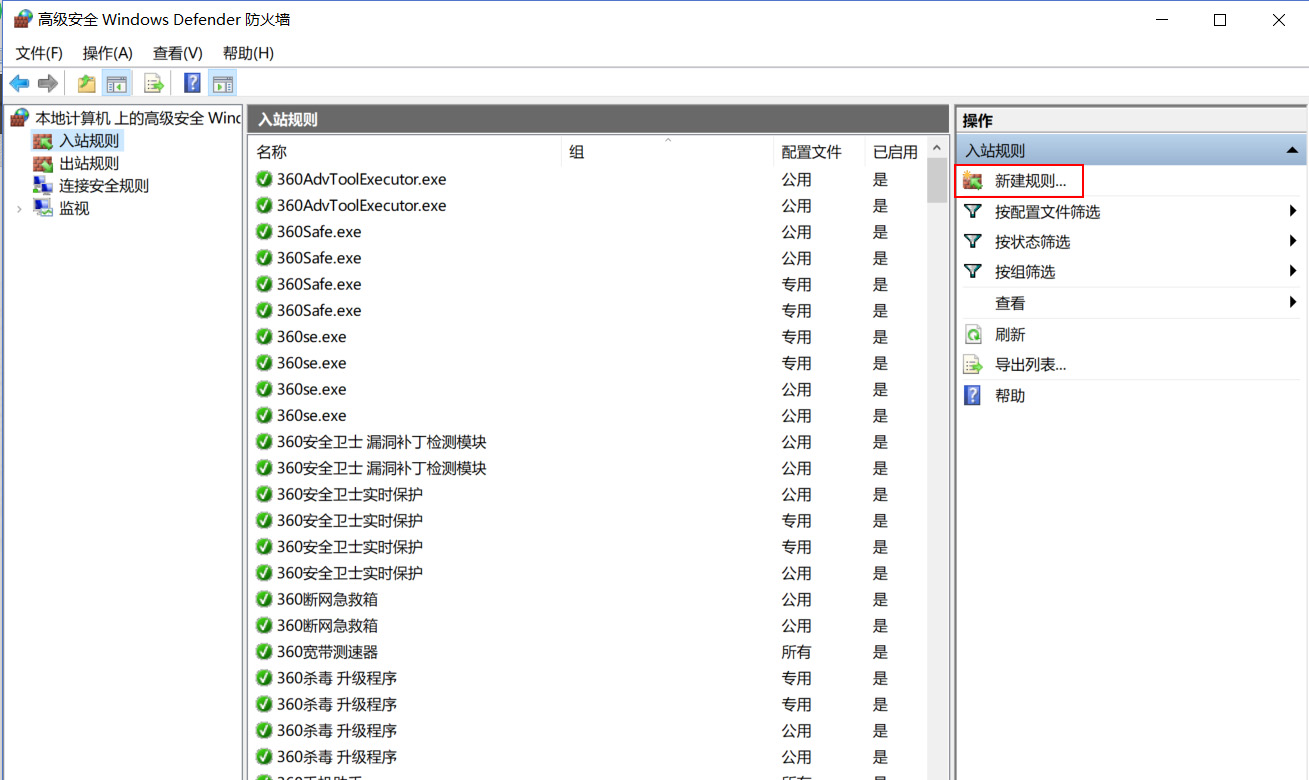Click the export icon beside 导出列表...
The height and width of the screenshot is (780, 1309).
coord(972,364)
